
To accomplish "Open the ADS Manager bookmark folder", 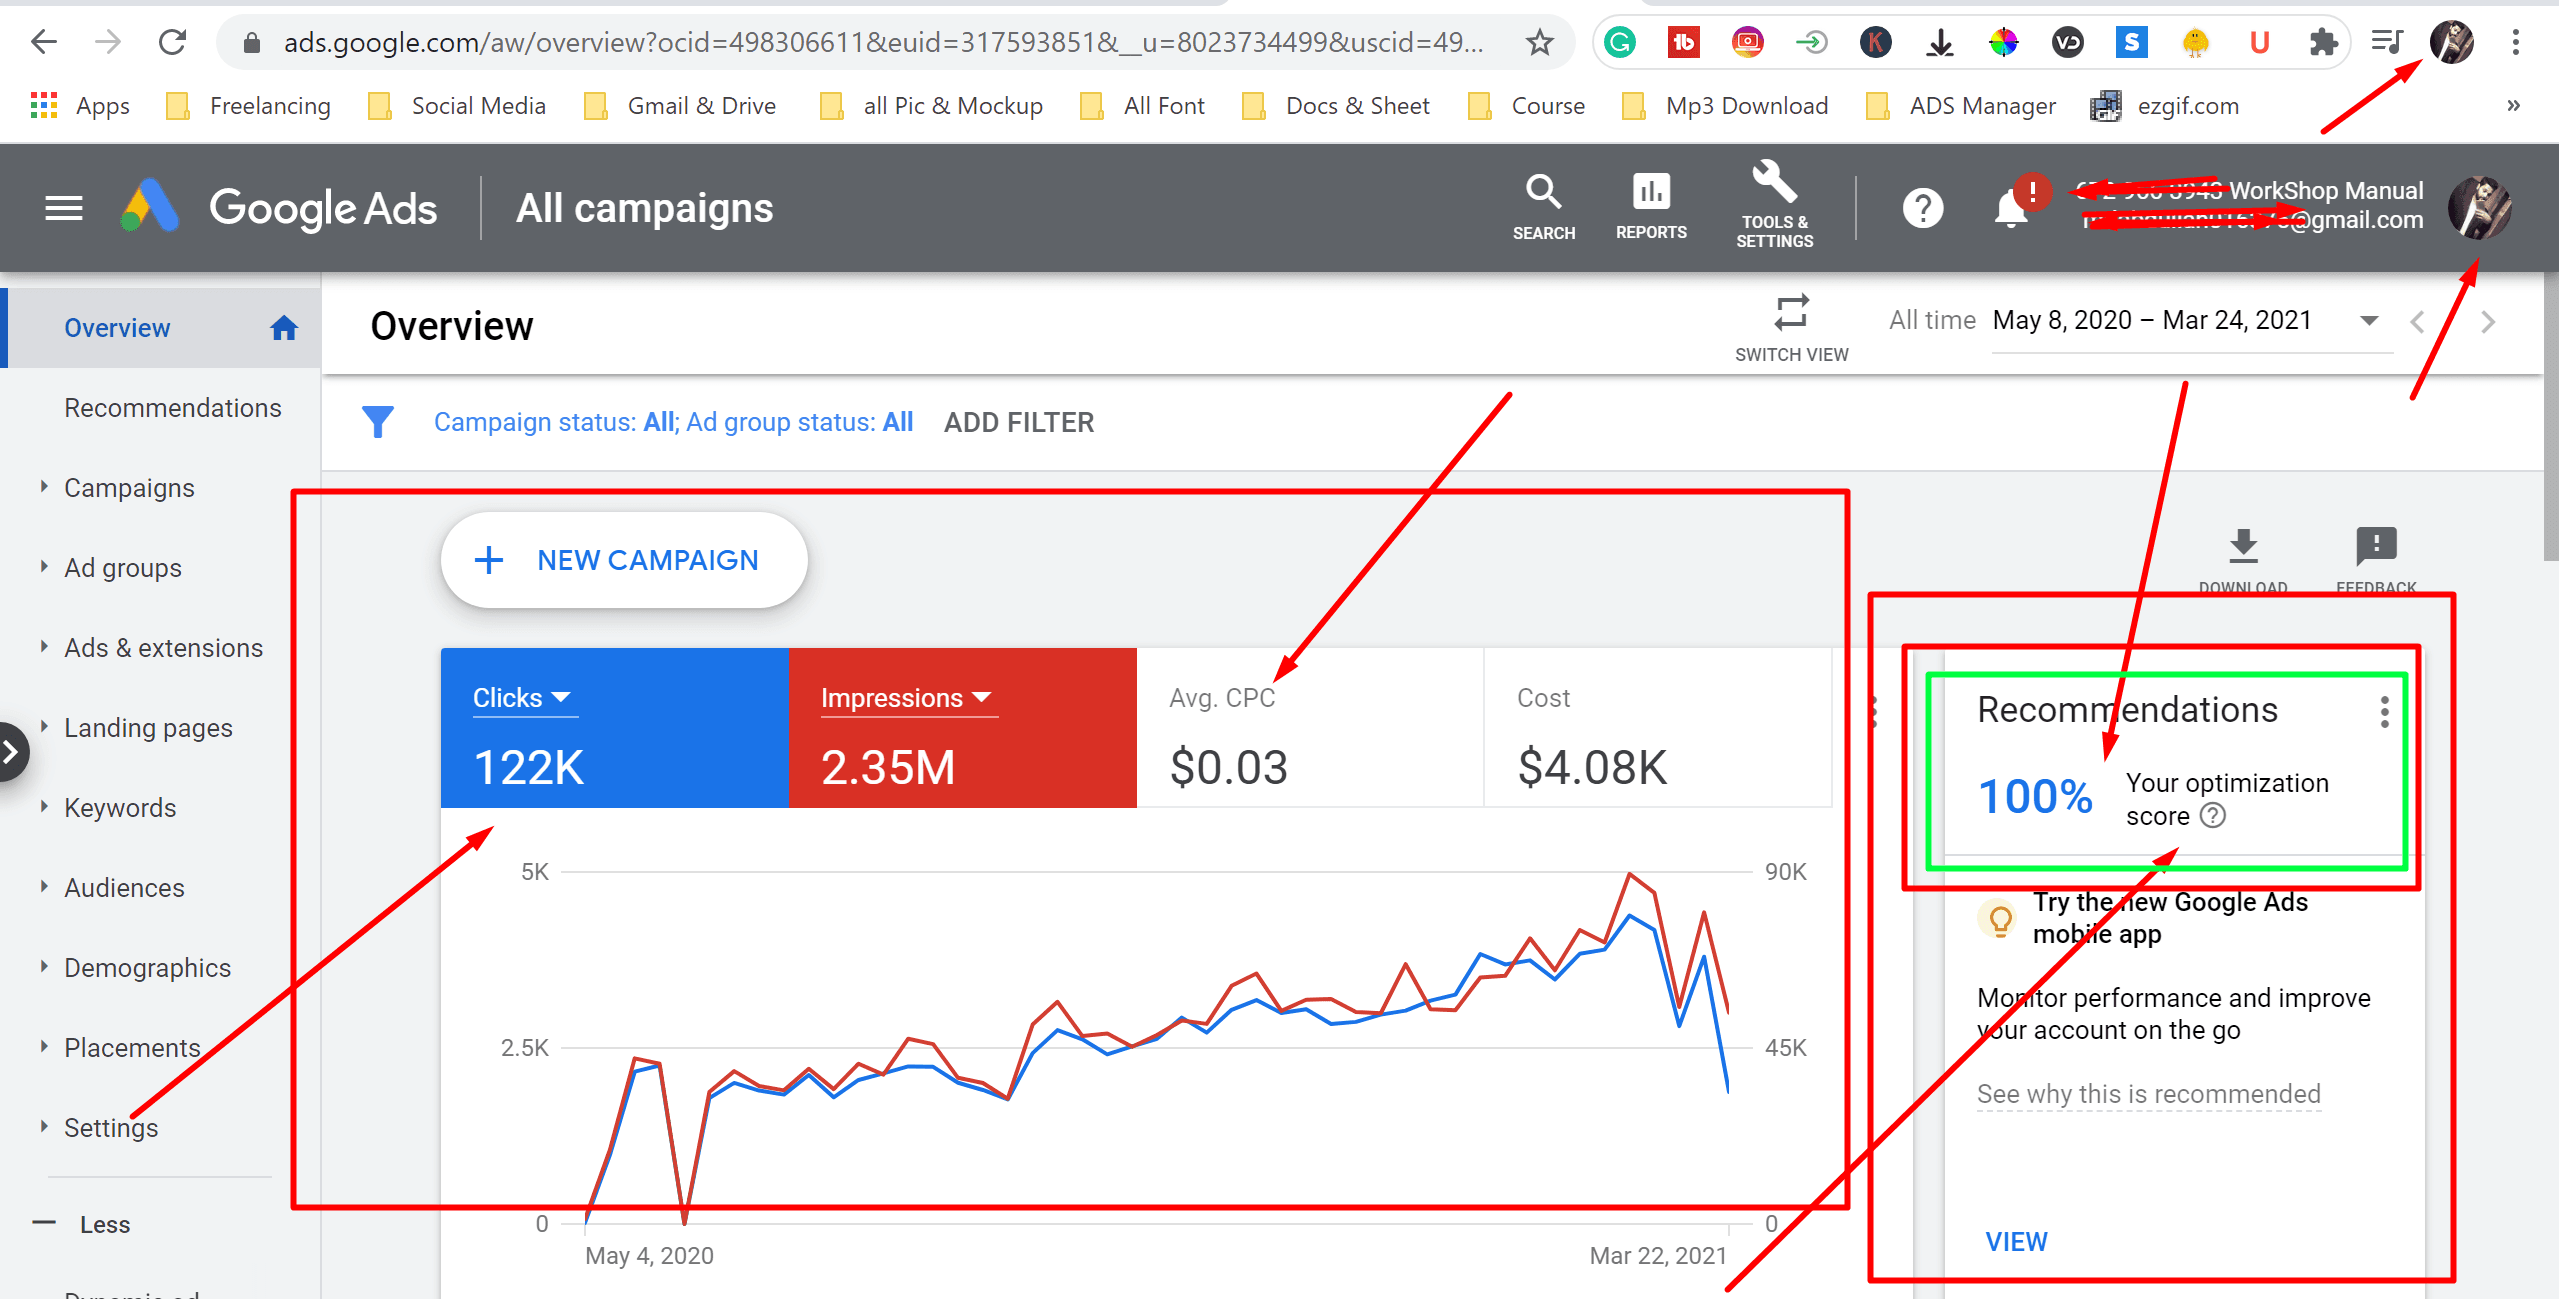I will tap(1961, 106).
